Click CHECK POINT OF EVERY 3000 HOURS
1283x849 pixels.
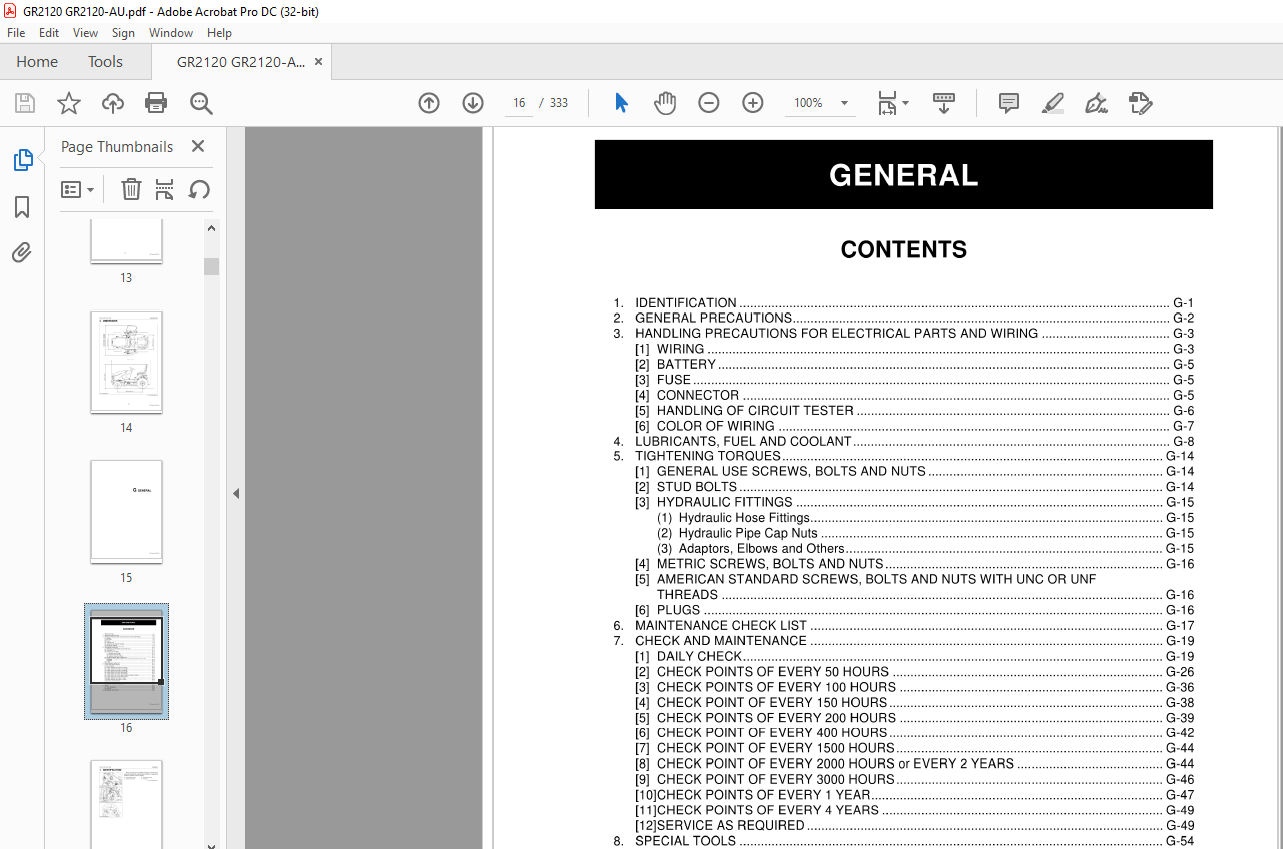coord(914,779)
